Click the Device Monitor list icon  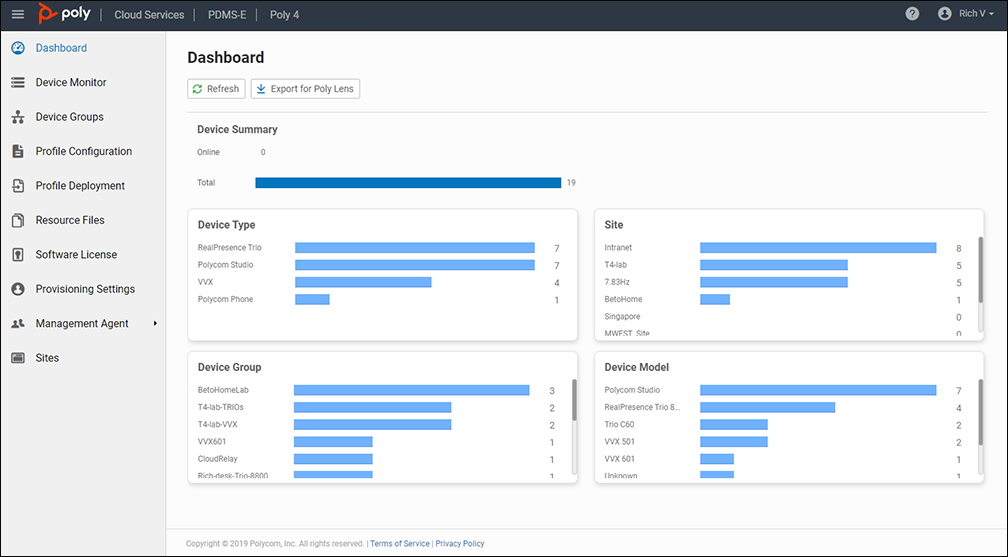coord(18,82)
